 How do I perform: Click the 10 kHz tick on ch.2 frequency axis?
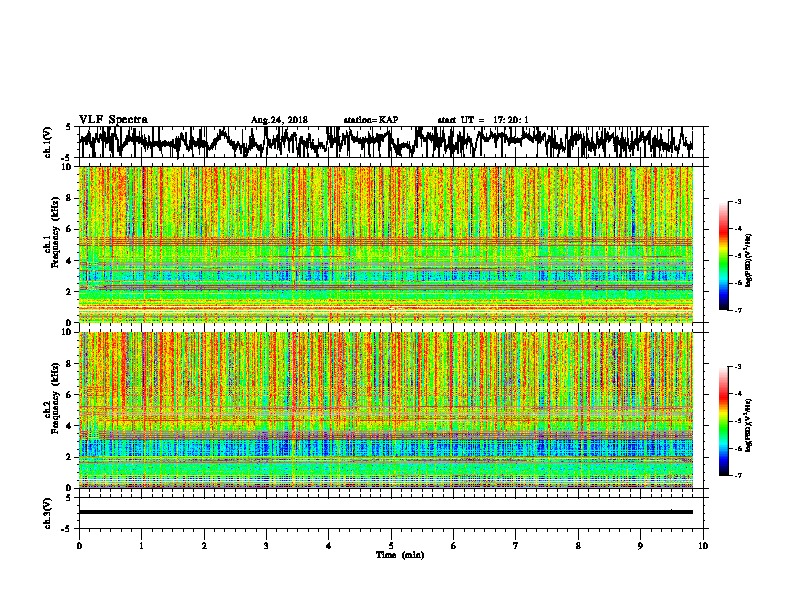[68, 332]
